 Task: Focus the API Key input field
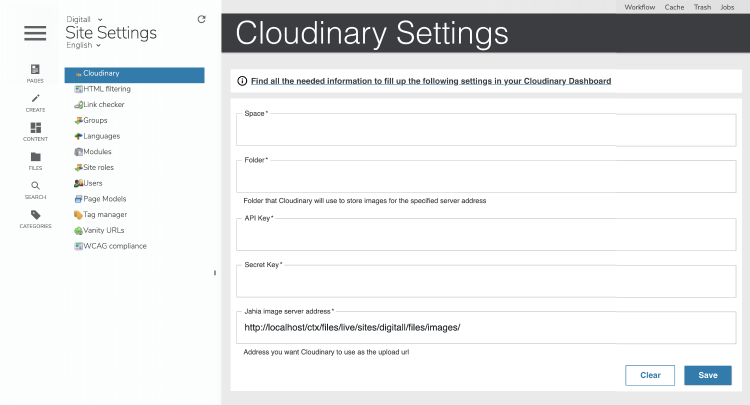pyautogui.click(x=486, y=234)
